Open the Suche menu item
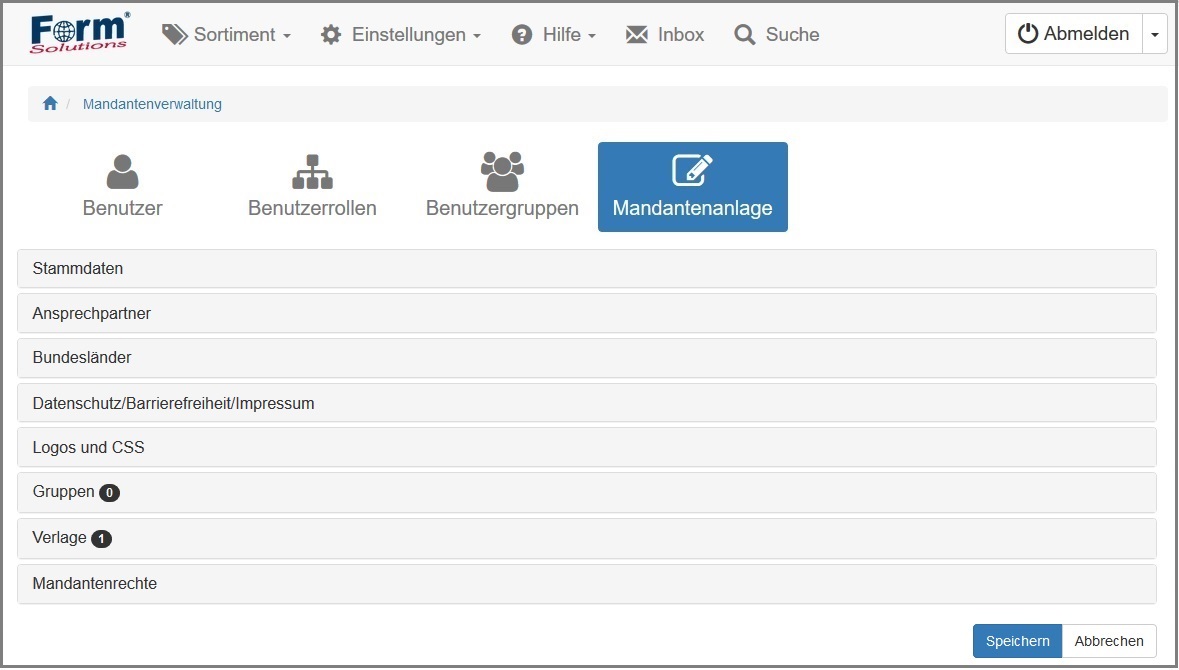The height and width of the screenshot is (670, 1179). point(777,35)
